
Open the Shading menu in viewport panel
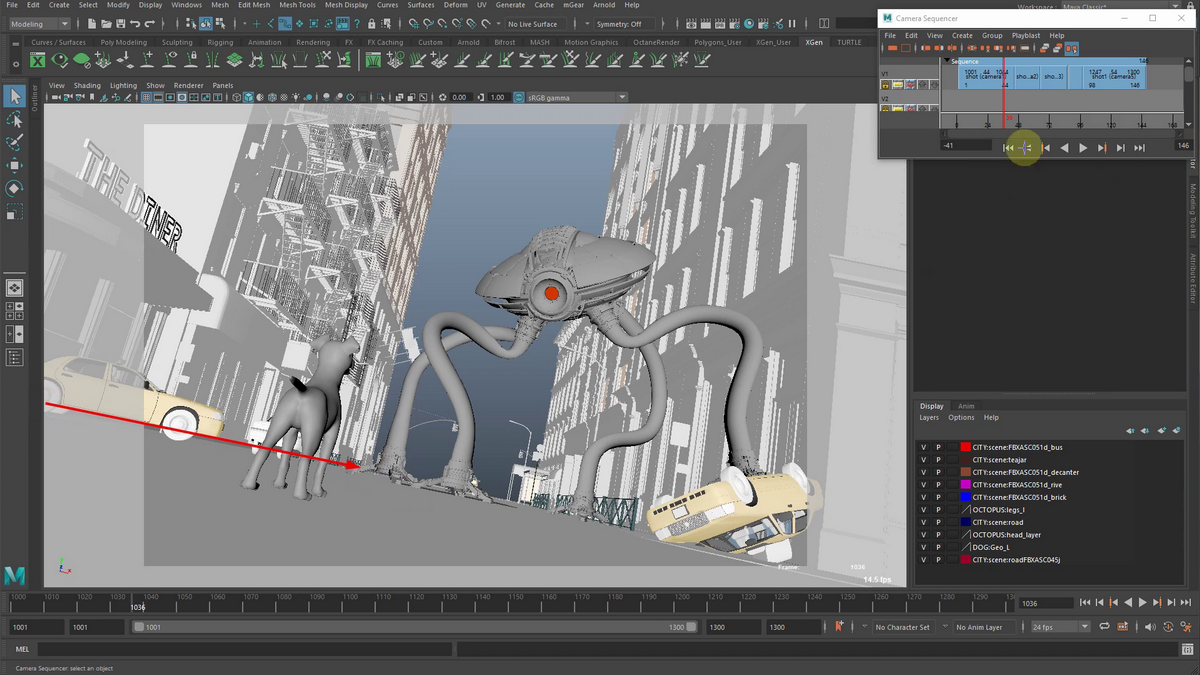pos(87,85)
